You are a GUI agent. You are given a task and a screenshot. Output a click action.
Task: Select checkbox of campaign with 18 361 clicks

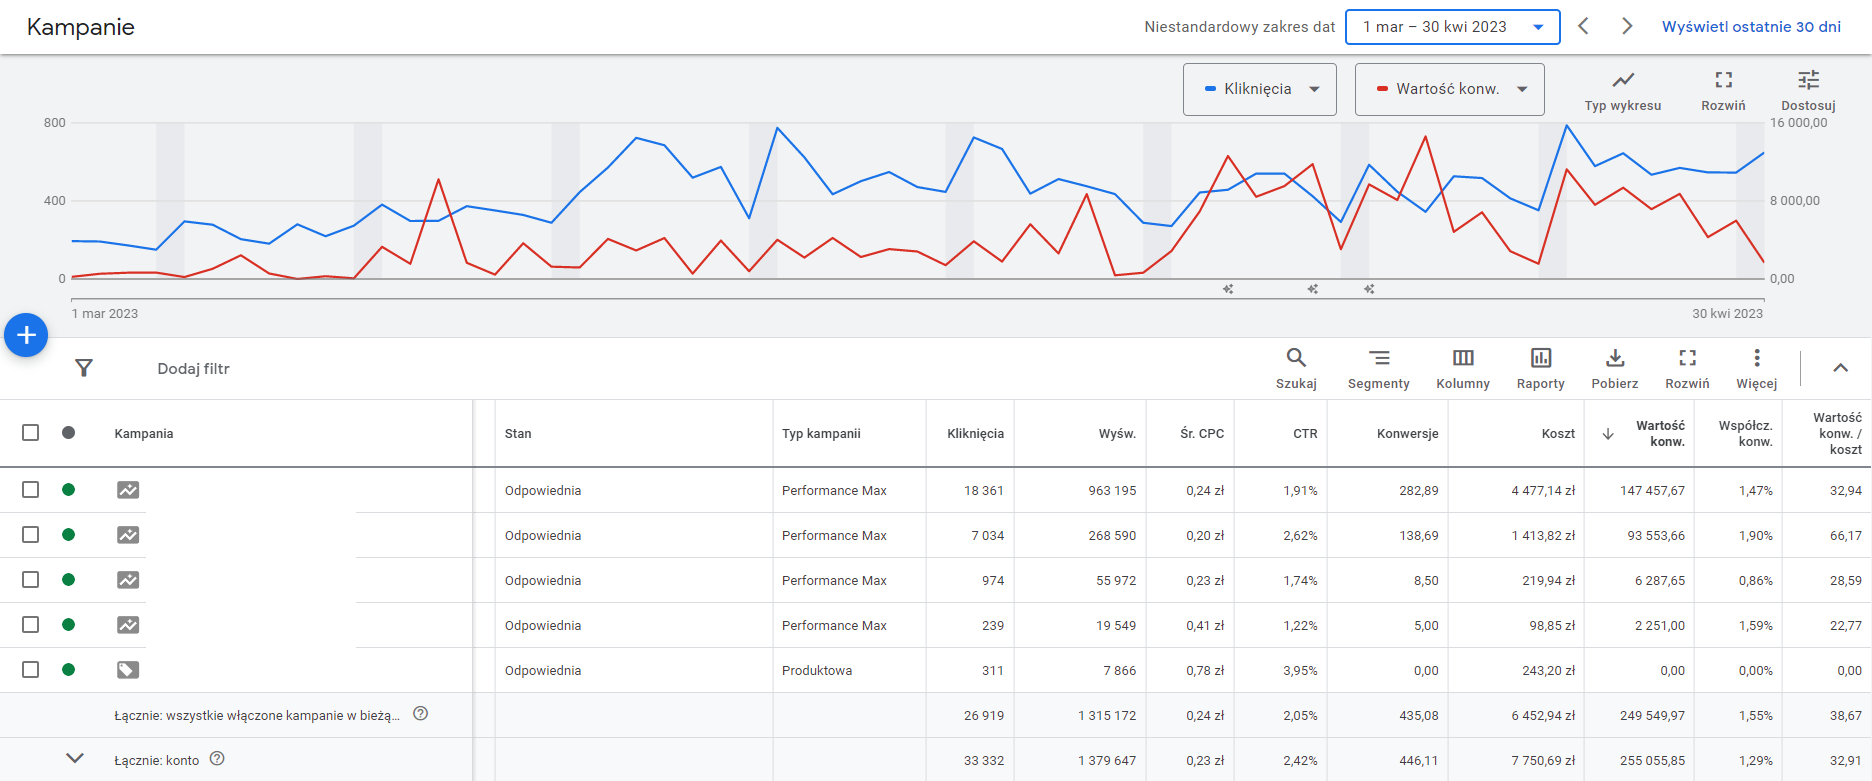pyautogui.click(x=31, y=490)
